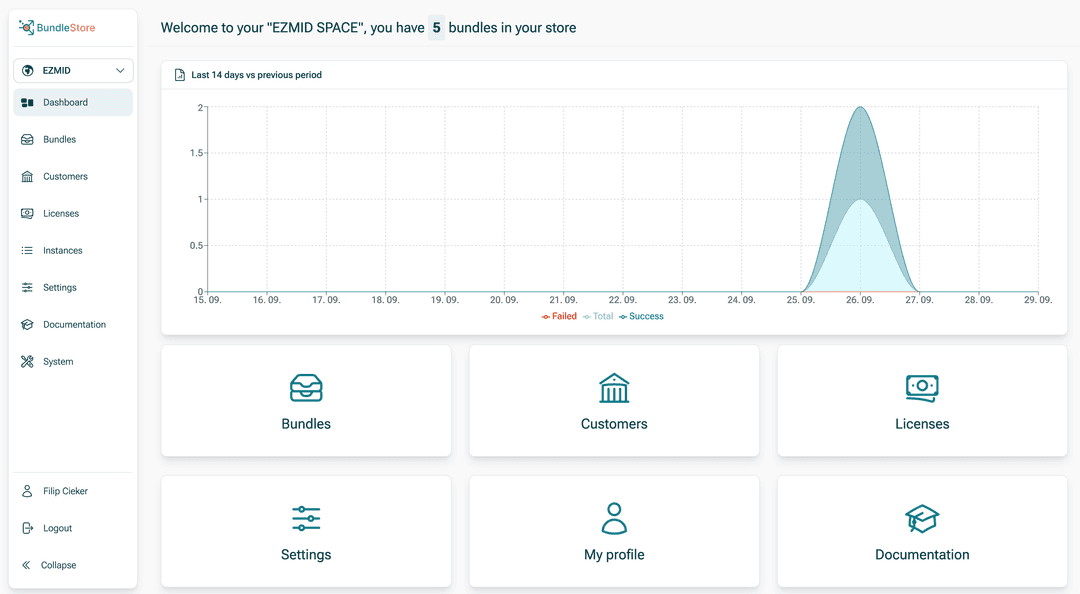
Task: Click the chart peak at 26. 09.
Action: [860, 107]
